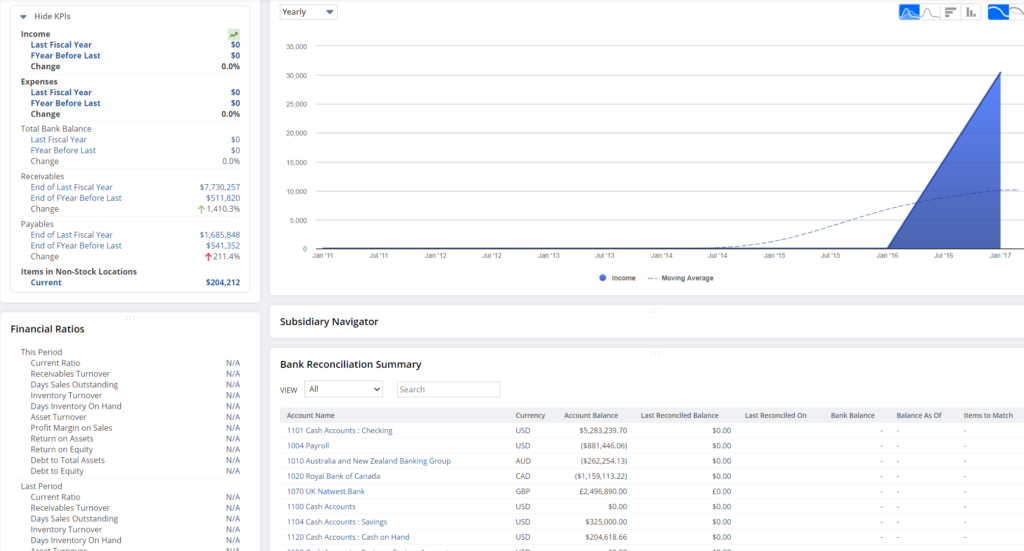The height and width of the screenshot is (551, 1024).
Task: Open Debt to Equity ratio
Action: click(57, 471)
